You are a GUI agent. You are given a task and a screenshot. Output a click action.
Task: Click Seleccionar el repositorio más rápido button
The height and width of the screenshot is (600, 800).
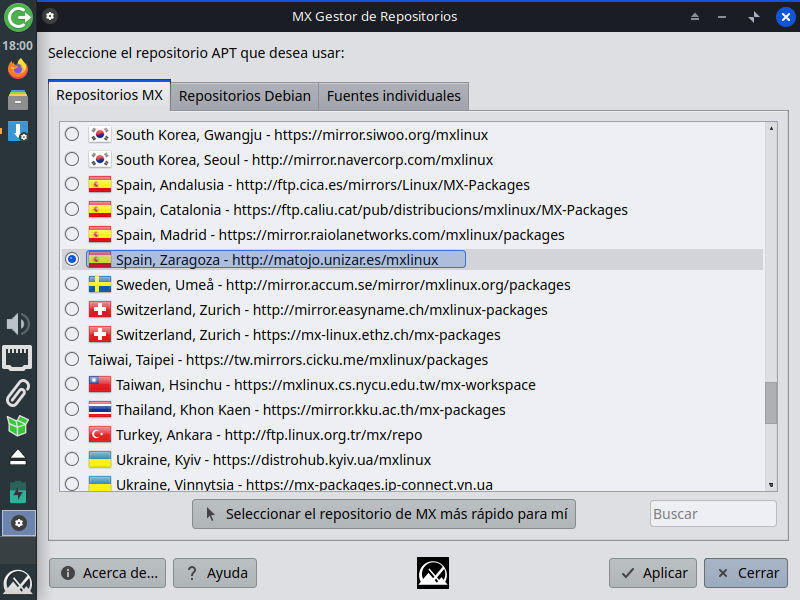[384, 514]
